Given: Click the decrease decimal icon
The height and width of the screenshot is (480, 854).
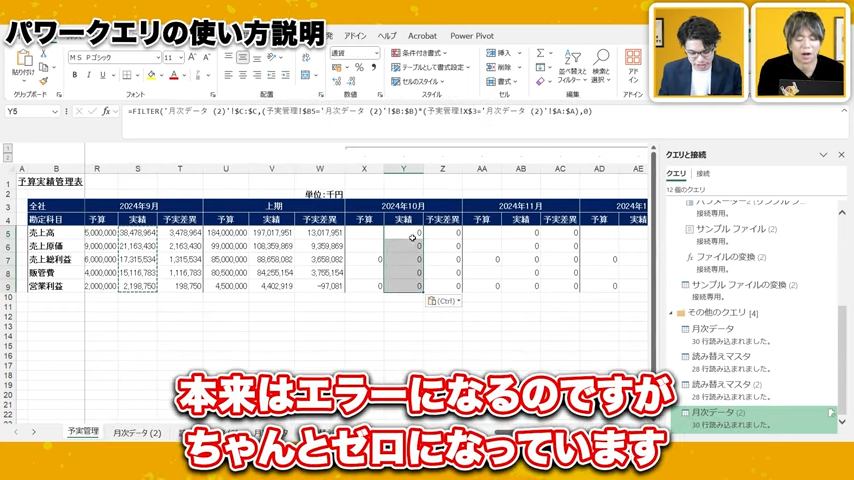Looking at the screenshot, I should 351,81.
